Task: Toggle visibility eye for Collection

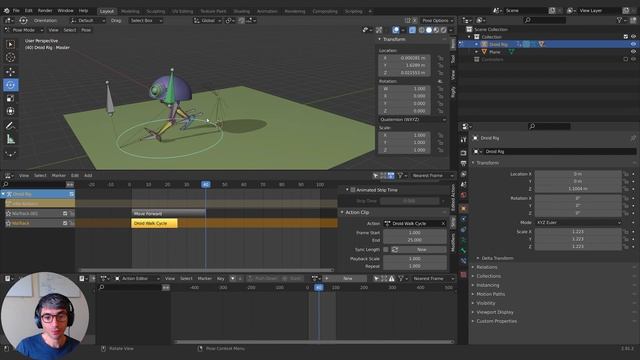Action: pyautogui.click(x=633, y=37)
